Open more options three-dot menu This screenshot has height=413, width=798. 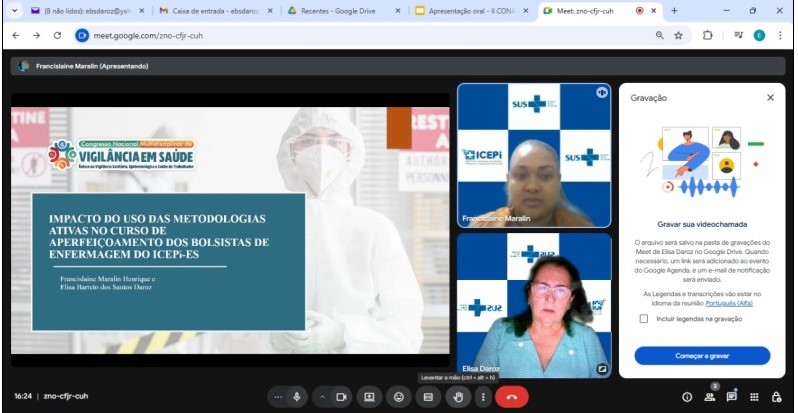coord(484,397)
